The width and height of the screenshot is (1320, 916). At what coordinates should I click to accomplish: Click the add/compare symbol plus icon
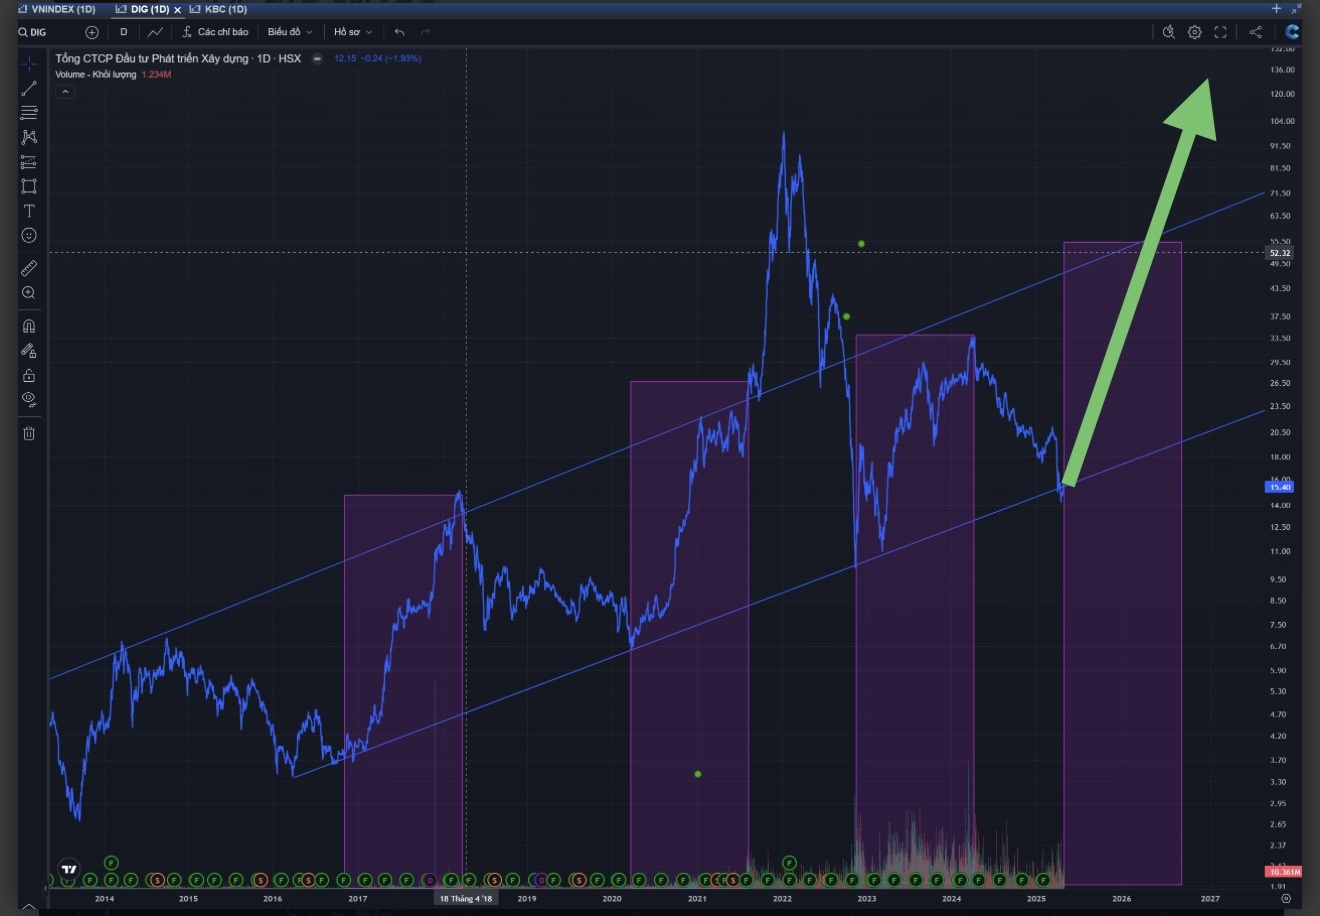[92, 32]
